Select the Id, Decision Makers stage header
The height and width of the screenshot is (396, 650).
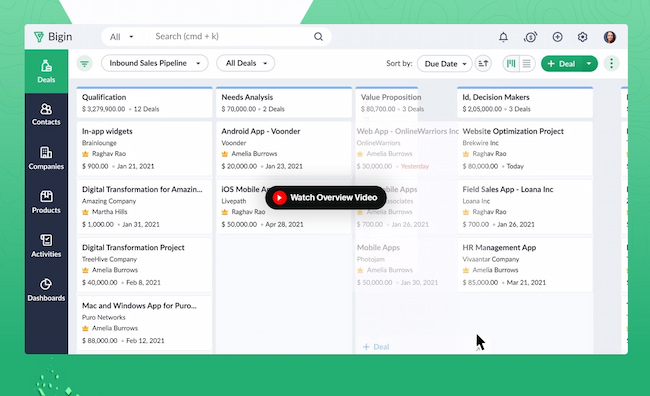click(x=525, y=103)
